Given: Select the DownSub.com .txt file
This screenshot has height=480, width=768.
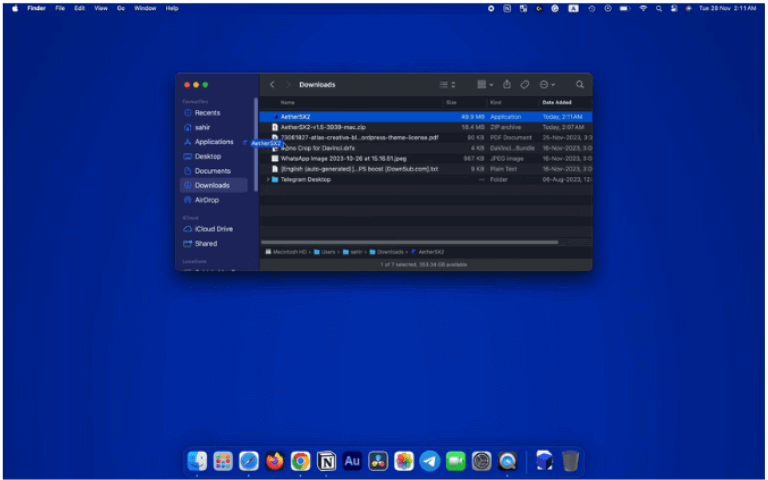Looking at the screenshot, I should [x=426, y=169].
